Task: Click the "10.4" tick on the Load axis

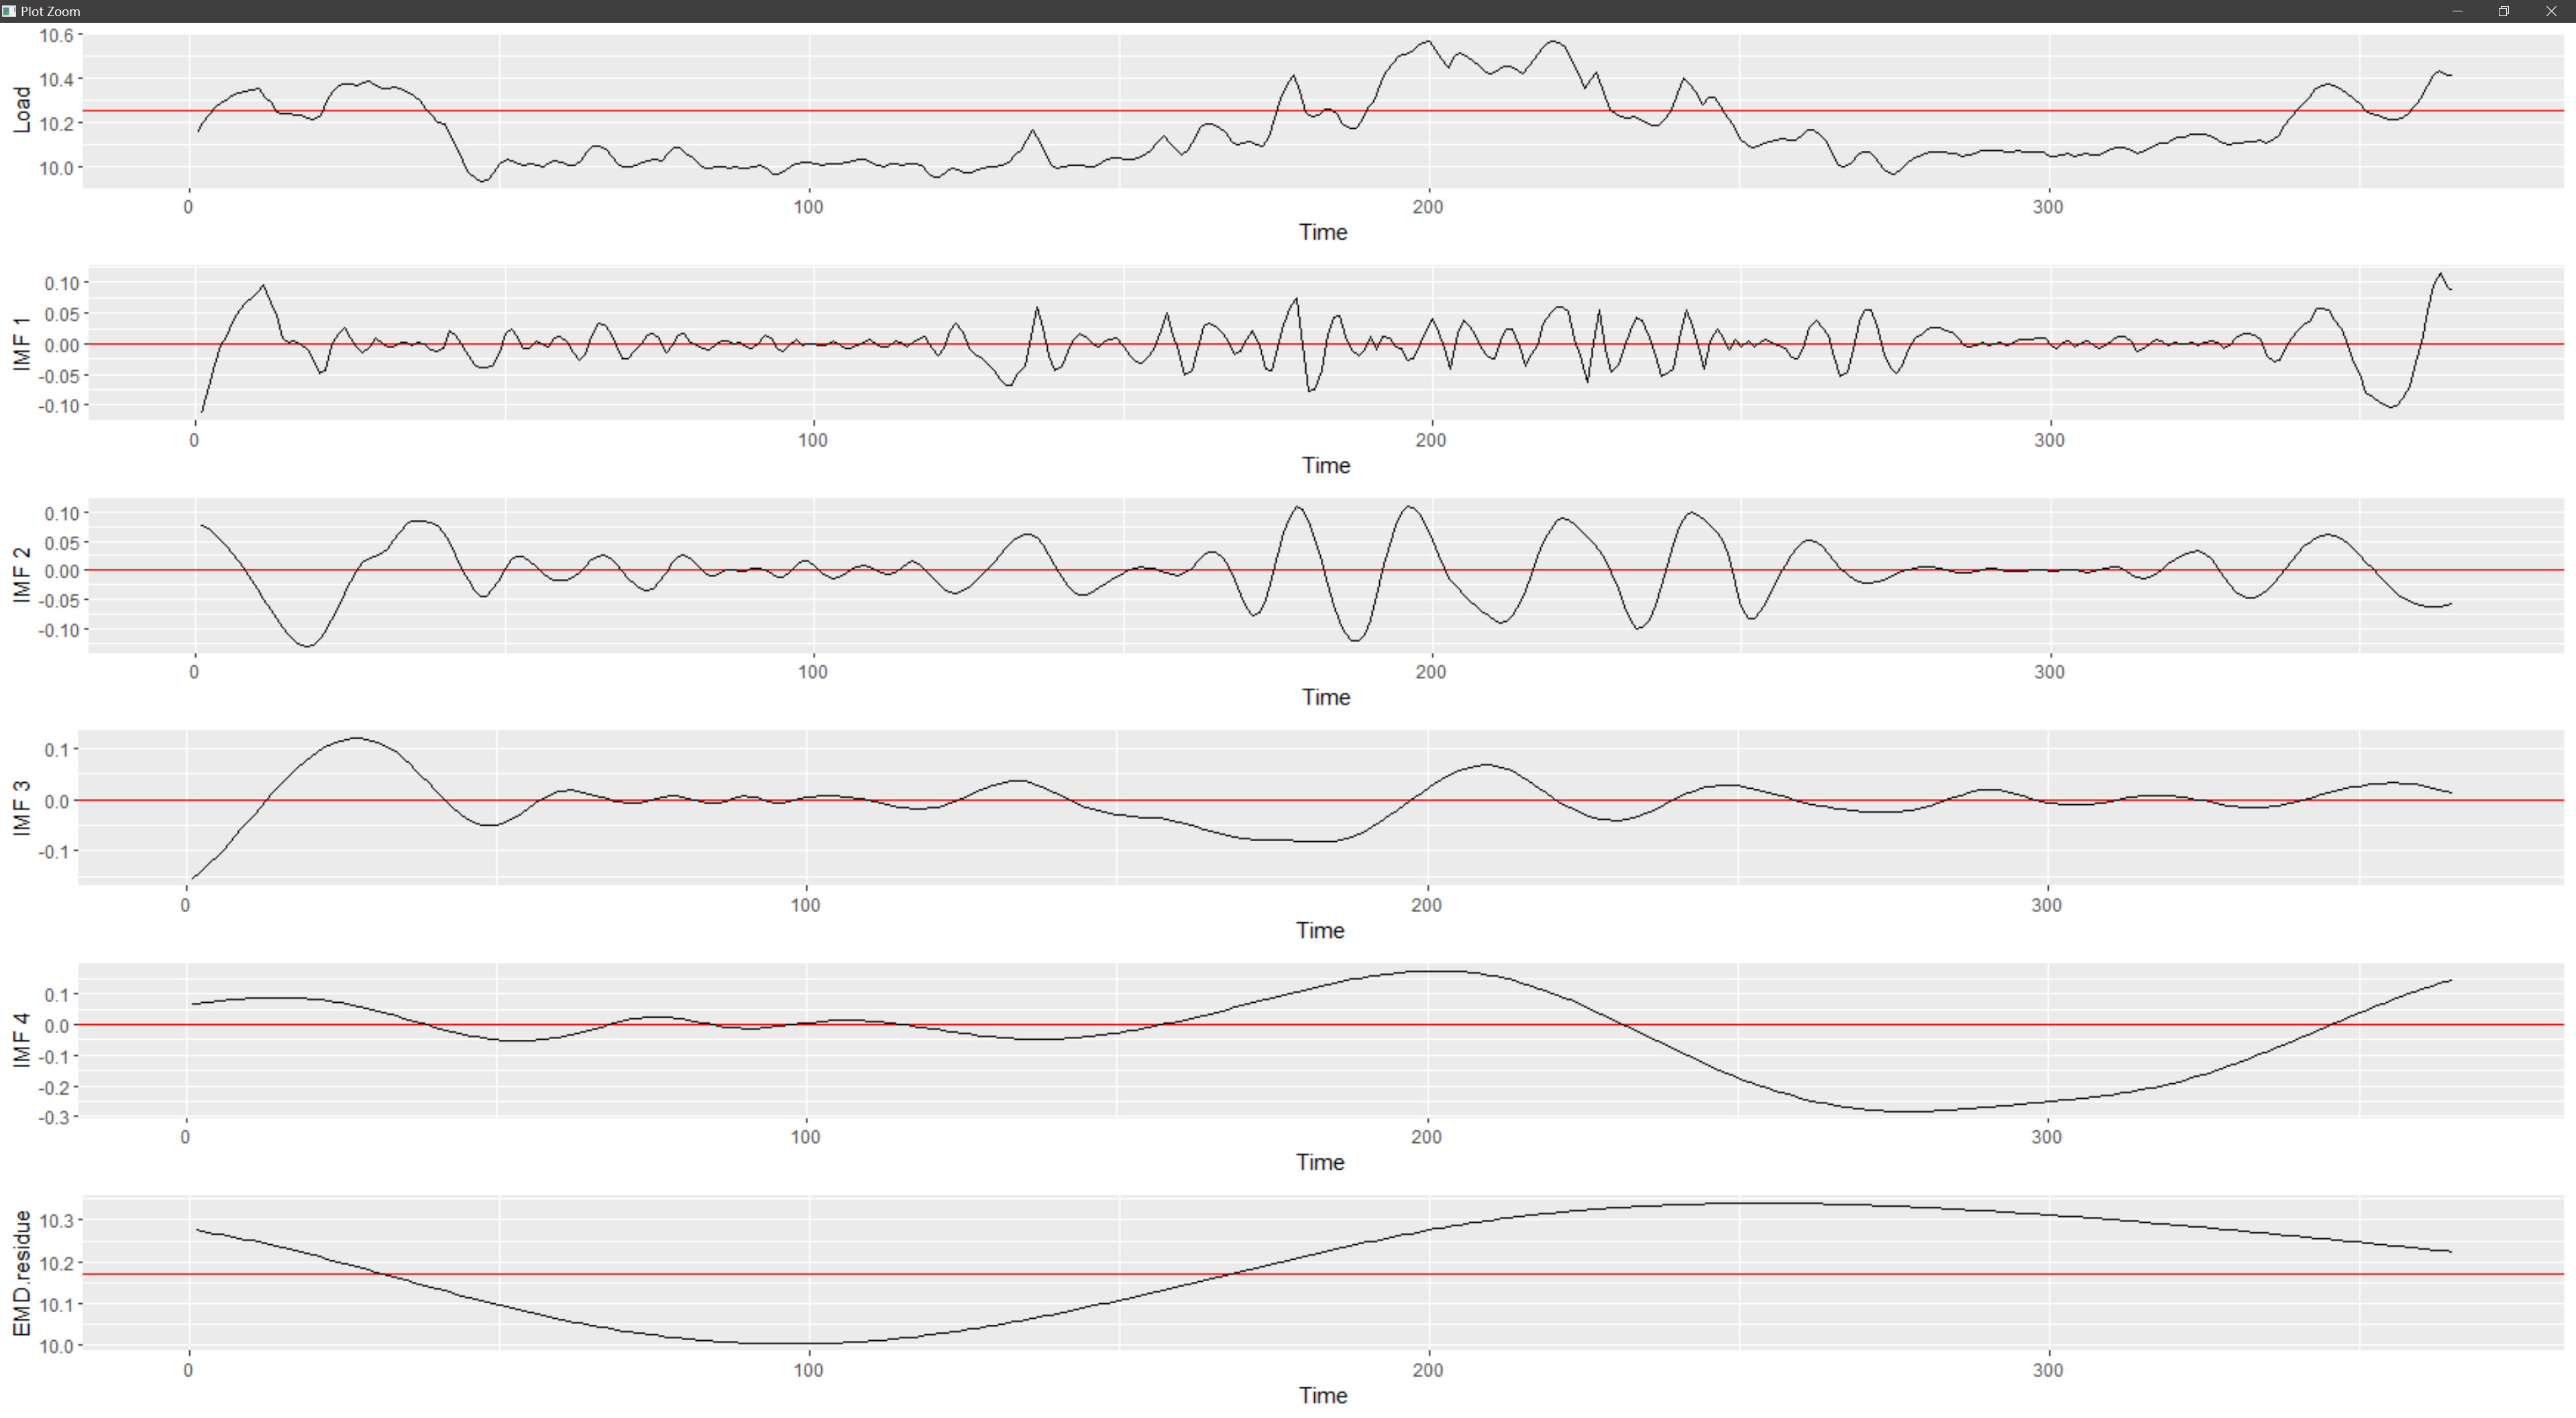Action: (x=56, y=80)
